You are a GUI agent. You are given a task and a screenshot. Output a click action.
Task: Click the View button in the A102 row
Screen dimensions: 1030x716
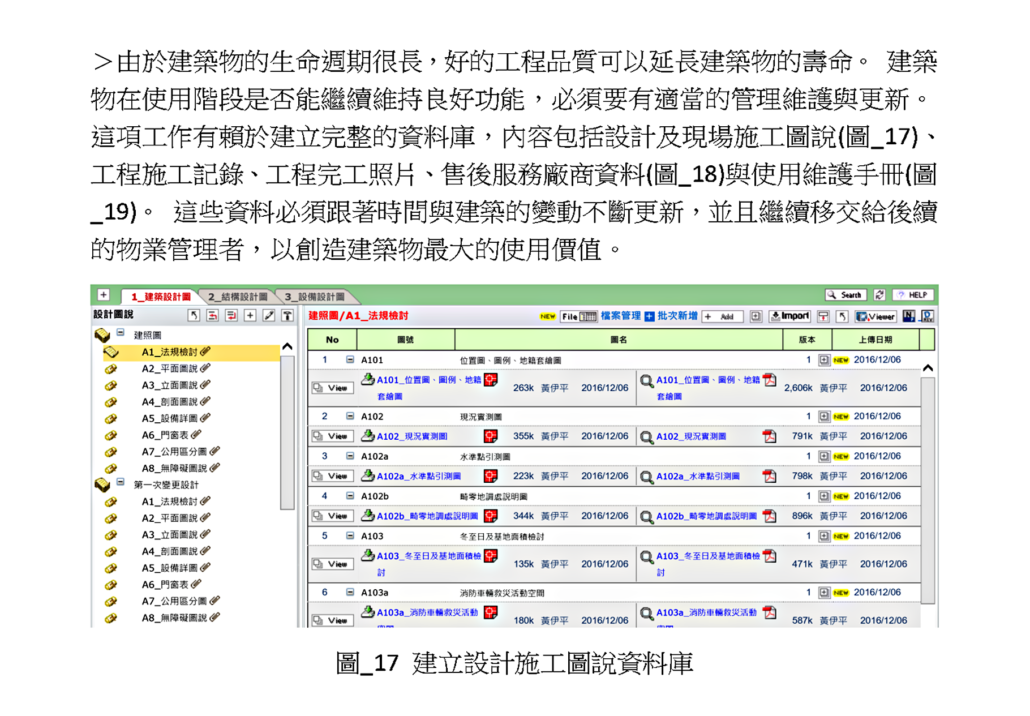332,436
